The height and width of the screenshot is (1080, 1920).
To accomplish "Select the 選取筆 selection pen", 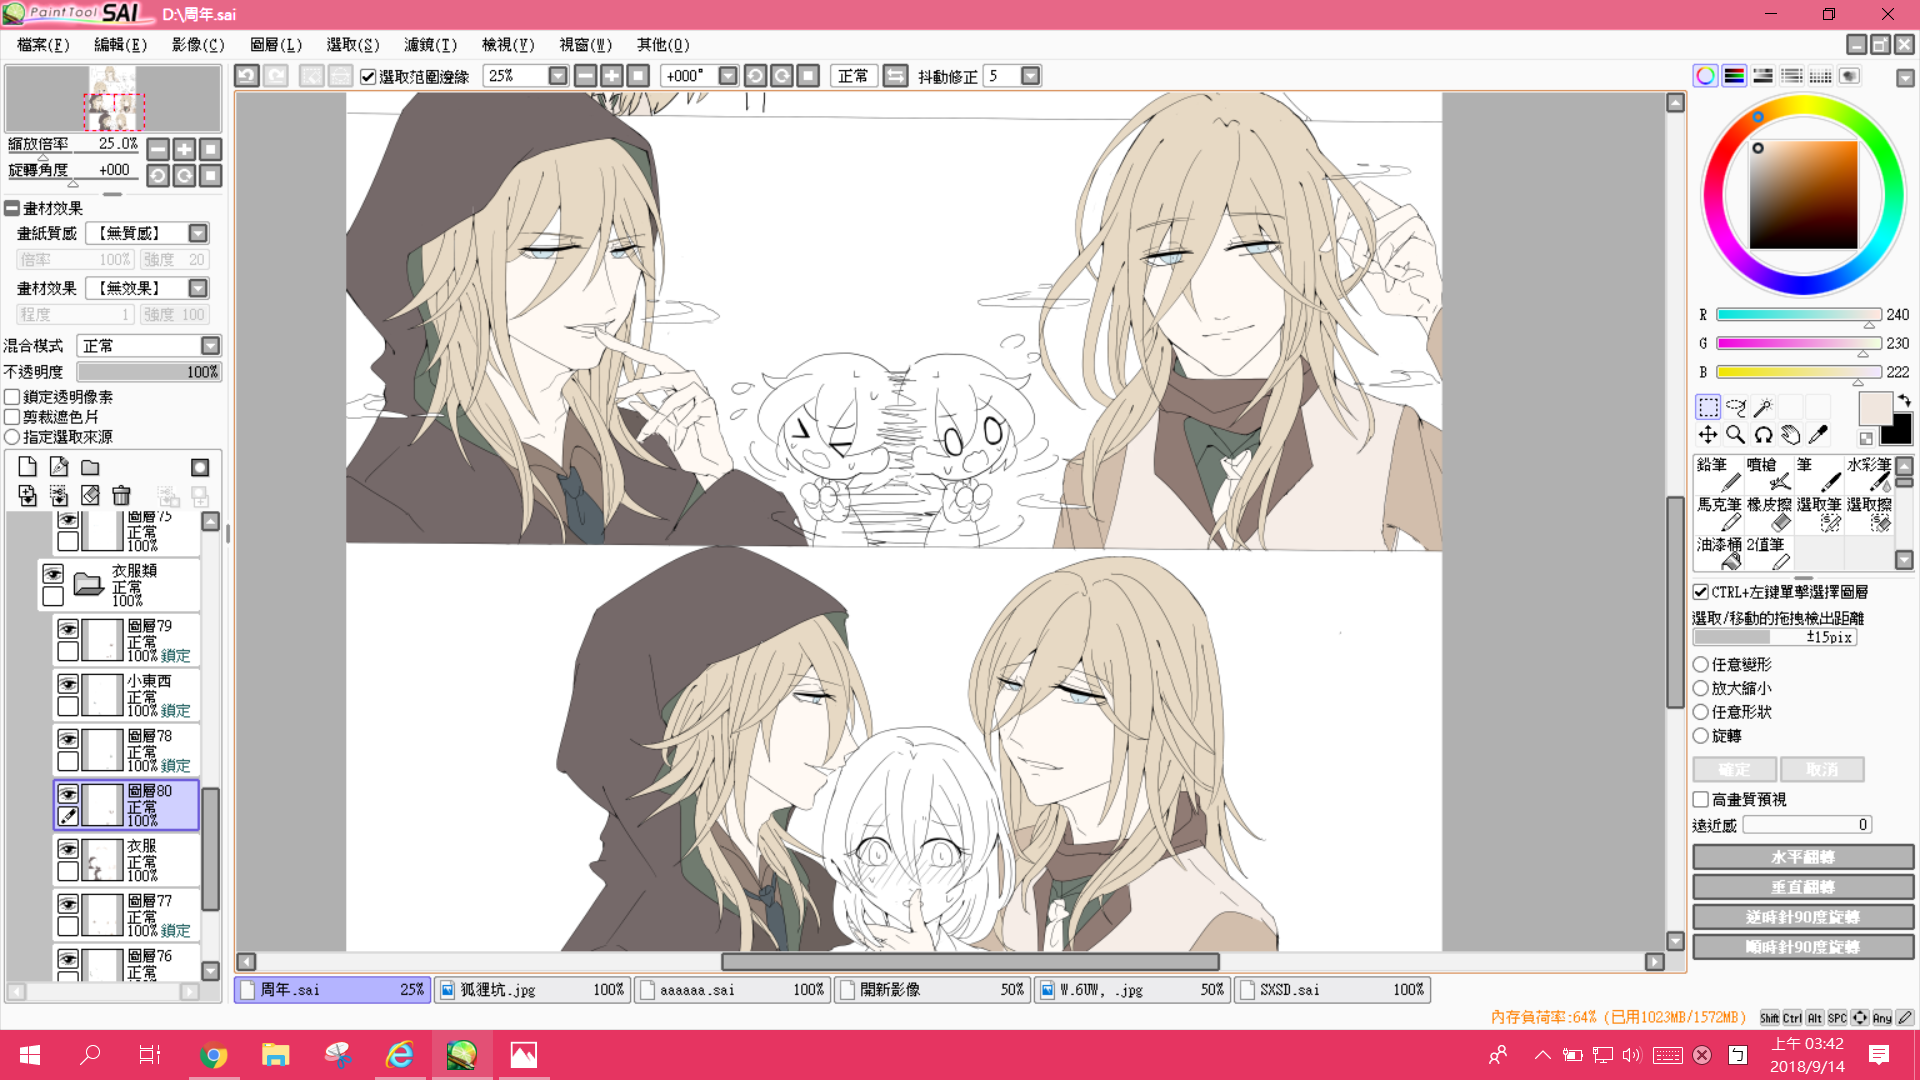I will [1819, 514].
